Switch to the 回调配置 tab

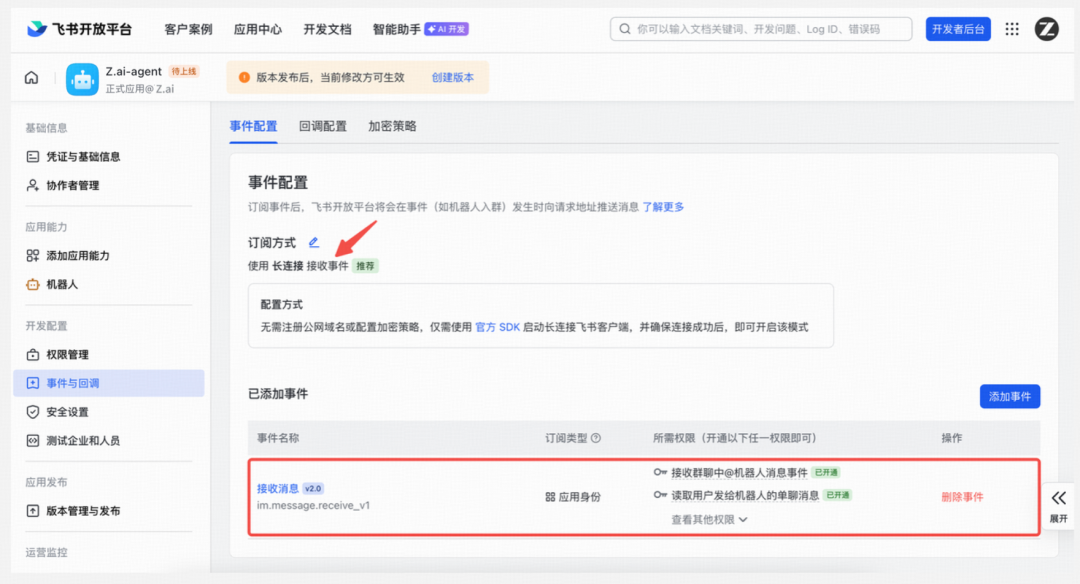click(322, 126)
